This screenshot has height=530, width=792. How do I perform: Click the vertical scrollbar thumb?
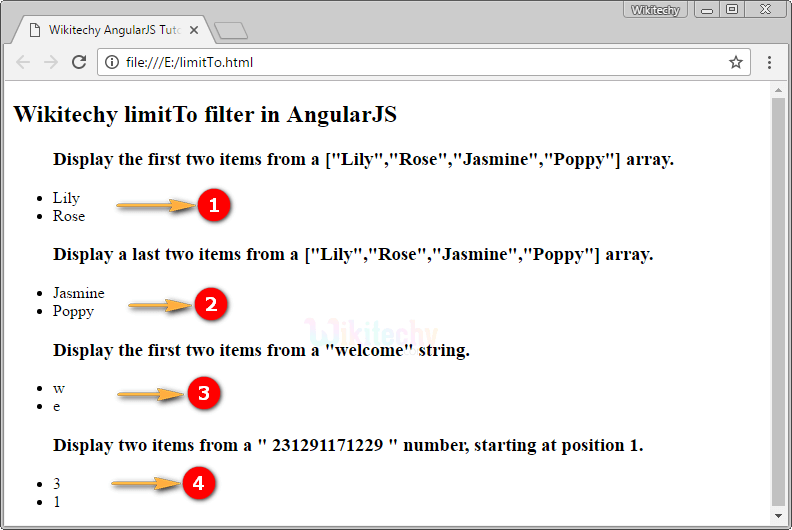point(778,302)
